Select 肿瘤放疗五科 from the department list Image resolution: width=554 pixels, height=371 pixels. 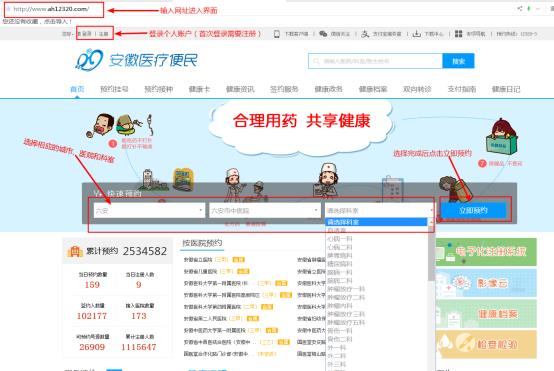click(x=346, y=322)
